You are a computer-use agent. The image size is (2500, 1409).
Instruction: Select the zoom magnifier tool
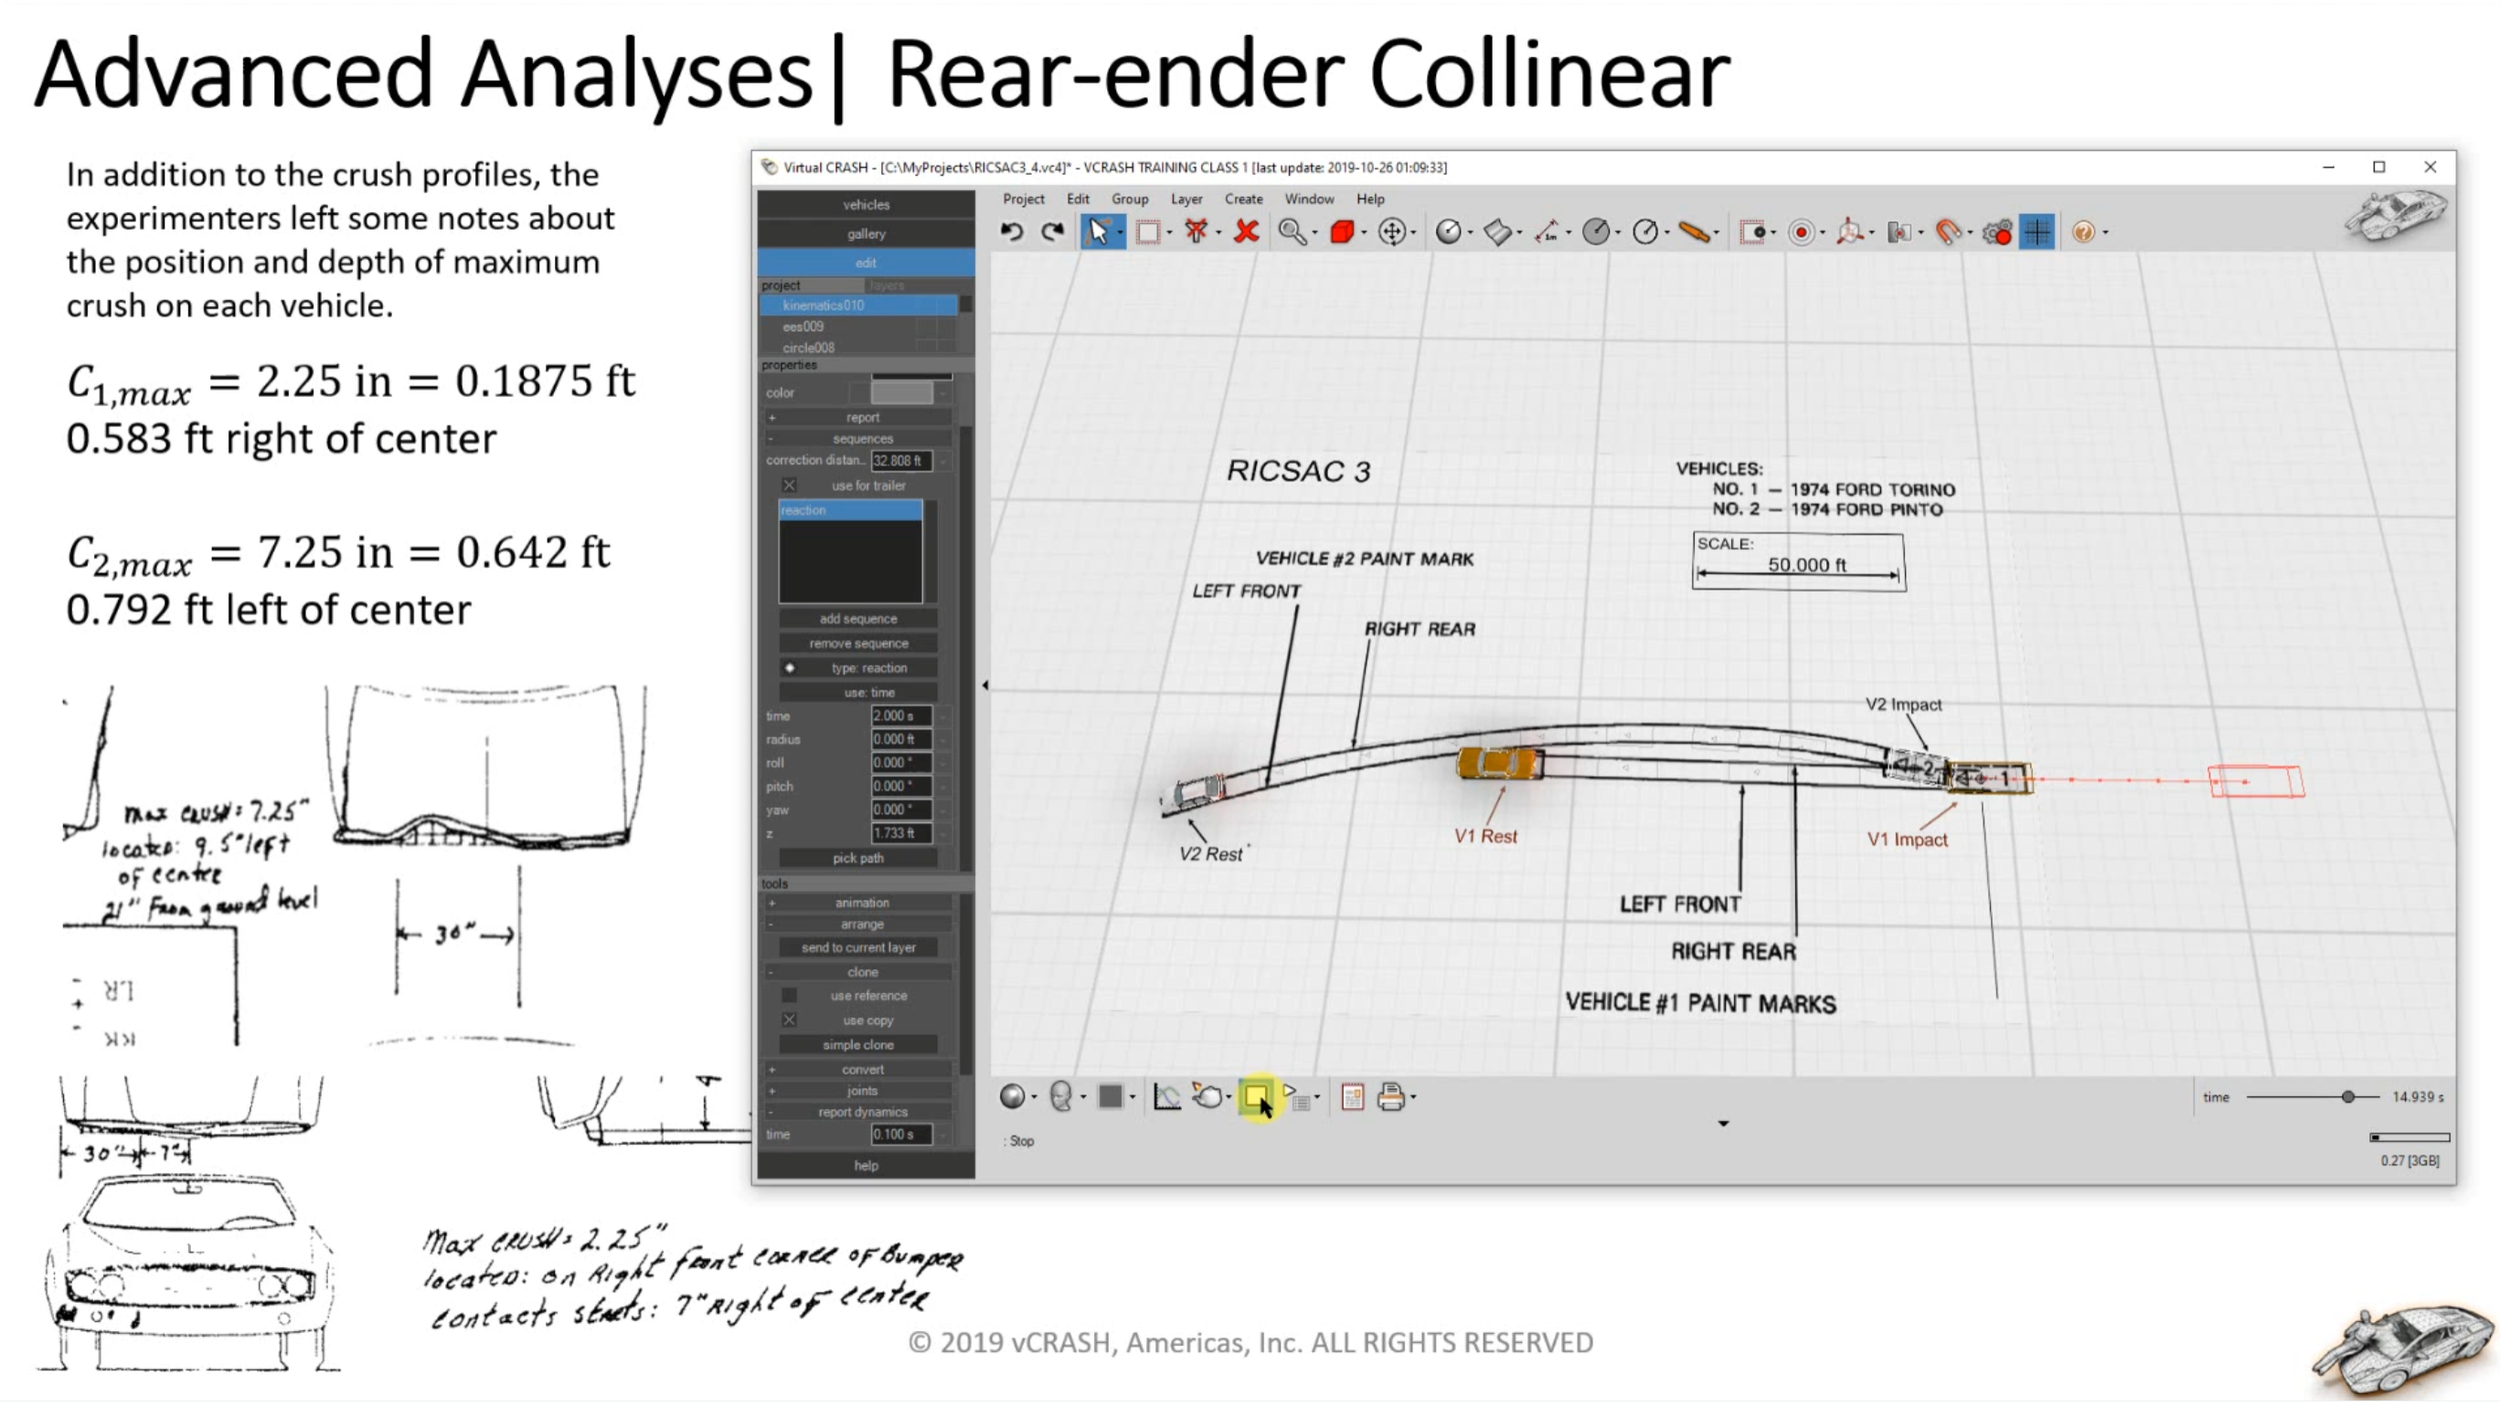pos(1292,233)
